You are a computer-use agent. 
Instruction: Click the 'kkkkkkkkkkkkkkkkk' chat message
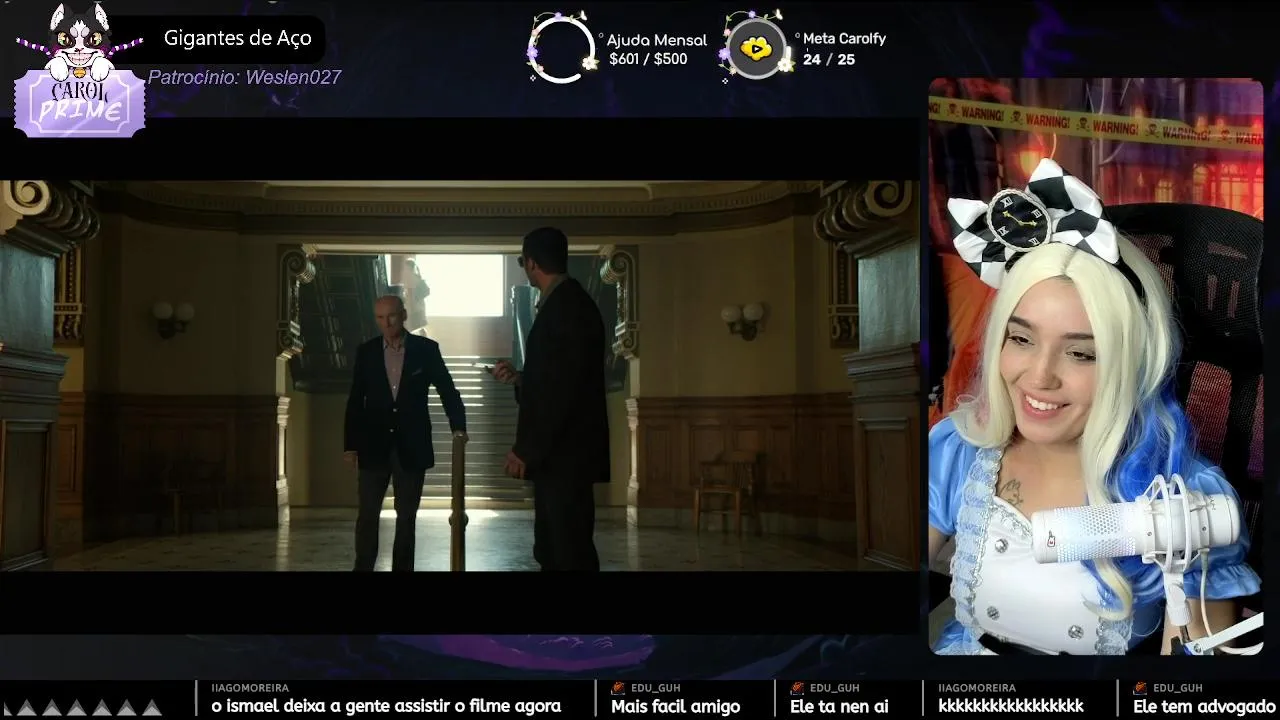pos(1011,706)
